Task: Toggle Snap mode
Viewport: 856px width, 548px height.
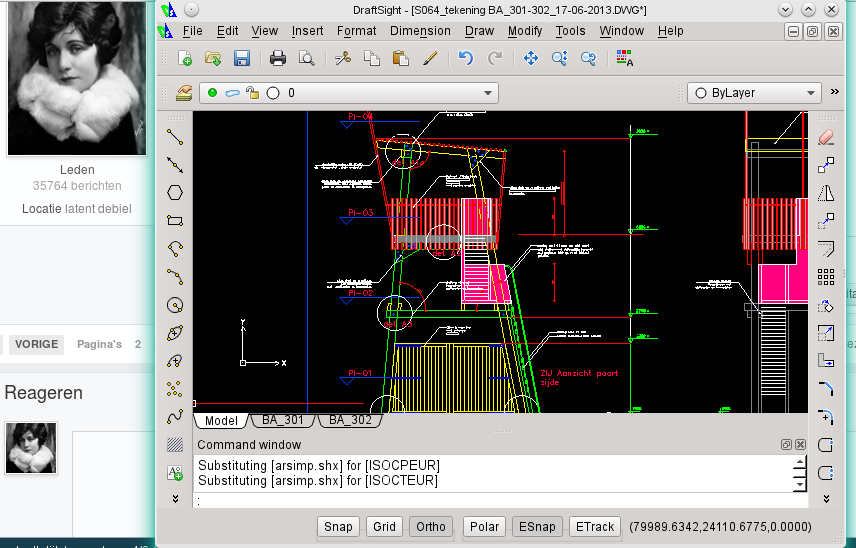Action: click(338, 527)
